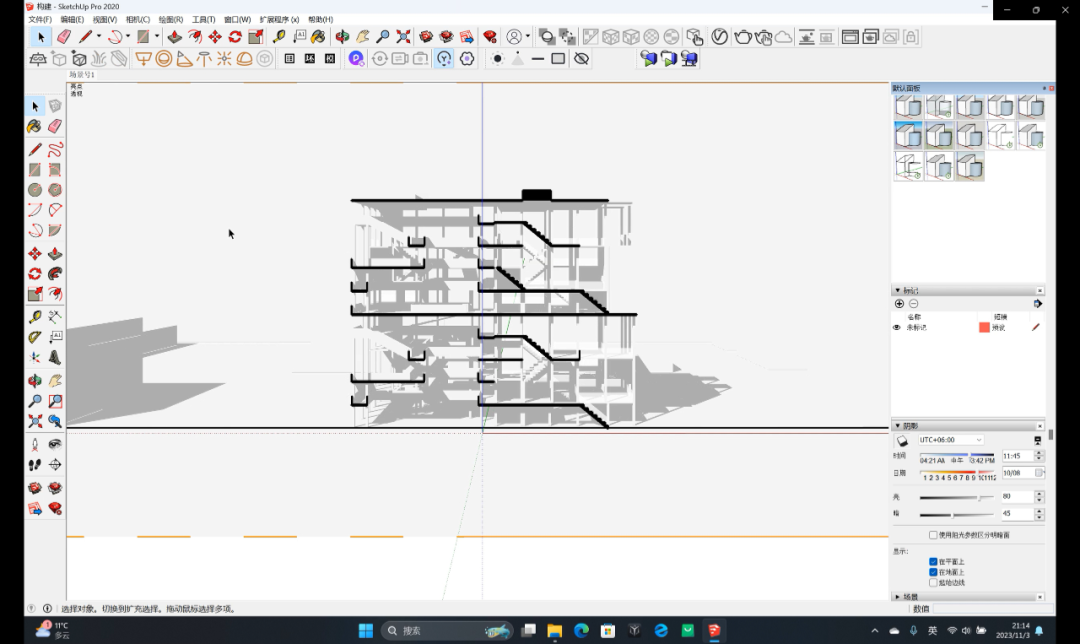The height and width of the screenshot is (644, 1080).
Task: Activate the Orbit tool in top toolbar
Action: click(x=342, y=37)
